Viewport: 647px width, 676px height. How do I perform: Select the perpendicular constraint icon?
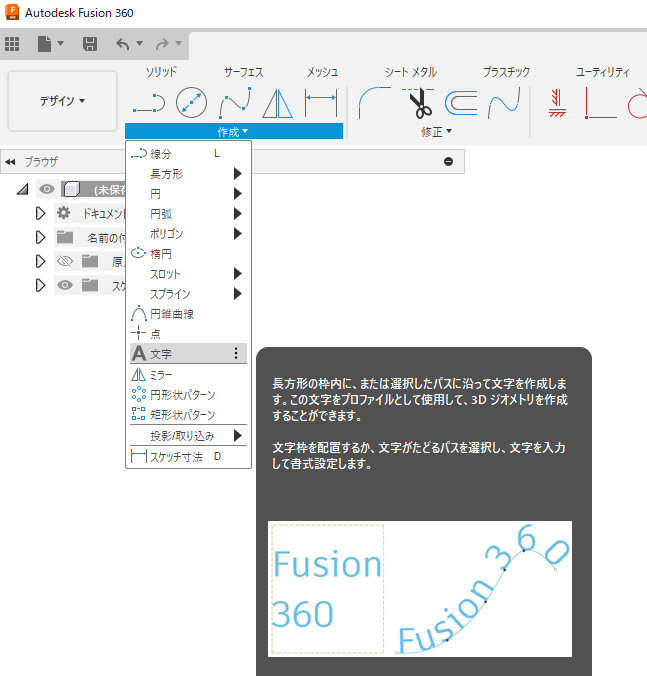[600, 103]
